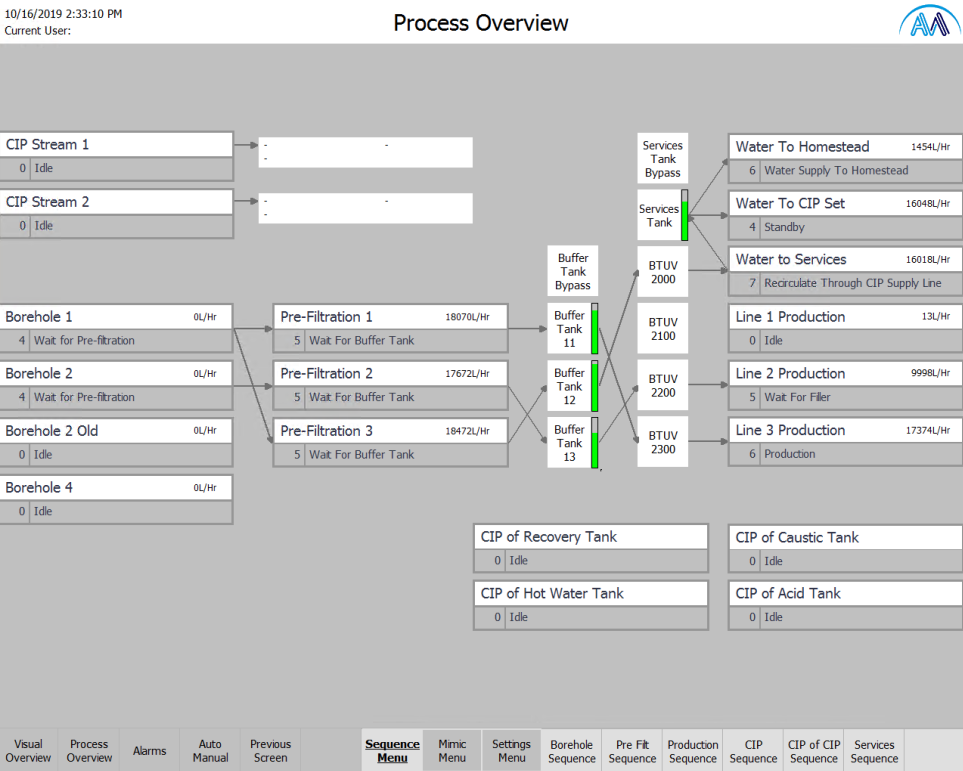963x771 pixels.
Task: Open the Water To Homestead block
Action: pos(845,159)
